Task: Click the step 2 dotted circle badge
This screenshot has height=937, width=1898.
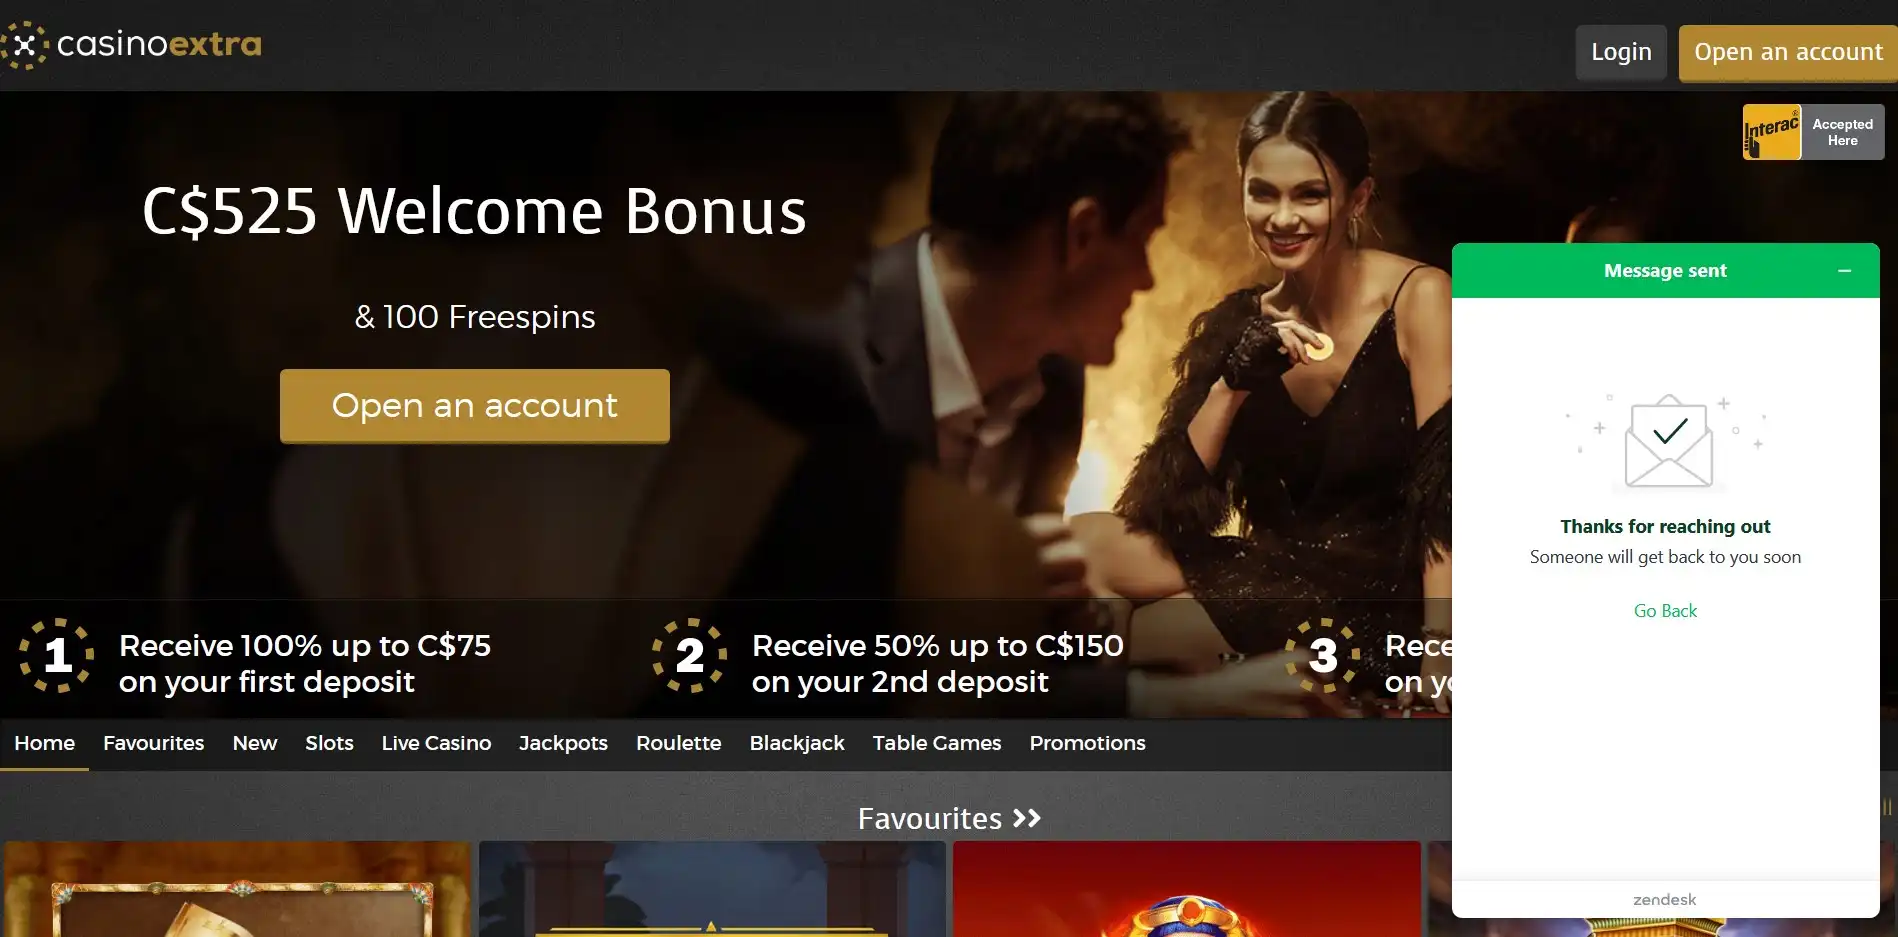Action: (x=690, y=655)
